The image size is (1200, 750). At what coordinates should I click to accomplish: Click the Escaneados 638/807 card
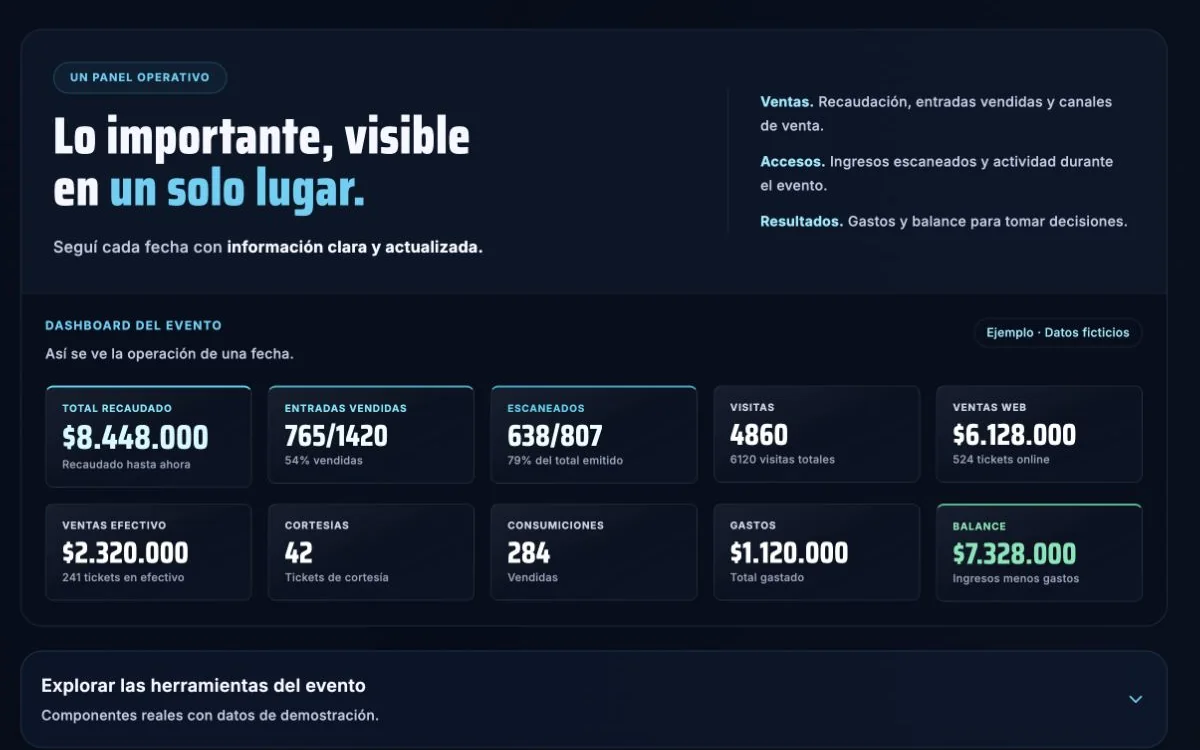pos(594,435)
